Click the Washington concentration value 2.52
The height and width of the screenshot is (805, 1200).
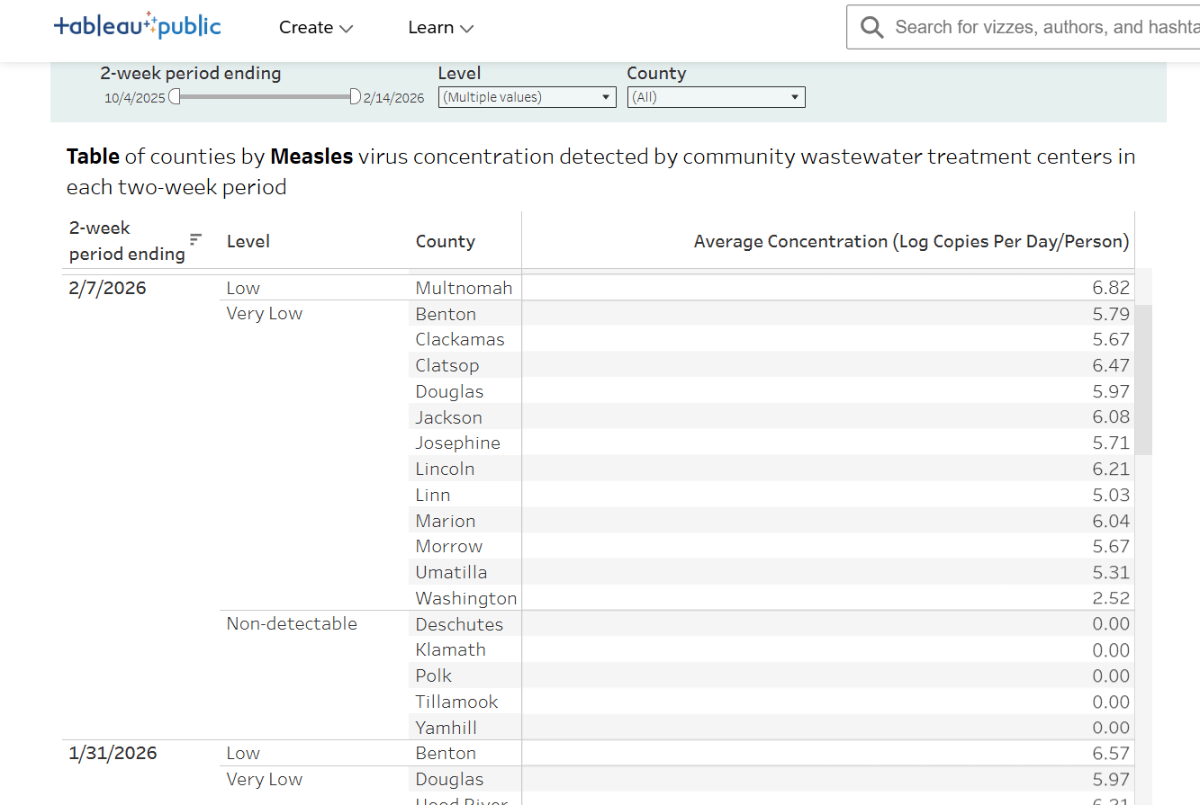pos(1110,598)
